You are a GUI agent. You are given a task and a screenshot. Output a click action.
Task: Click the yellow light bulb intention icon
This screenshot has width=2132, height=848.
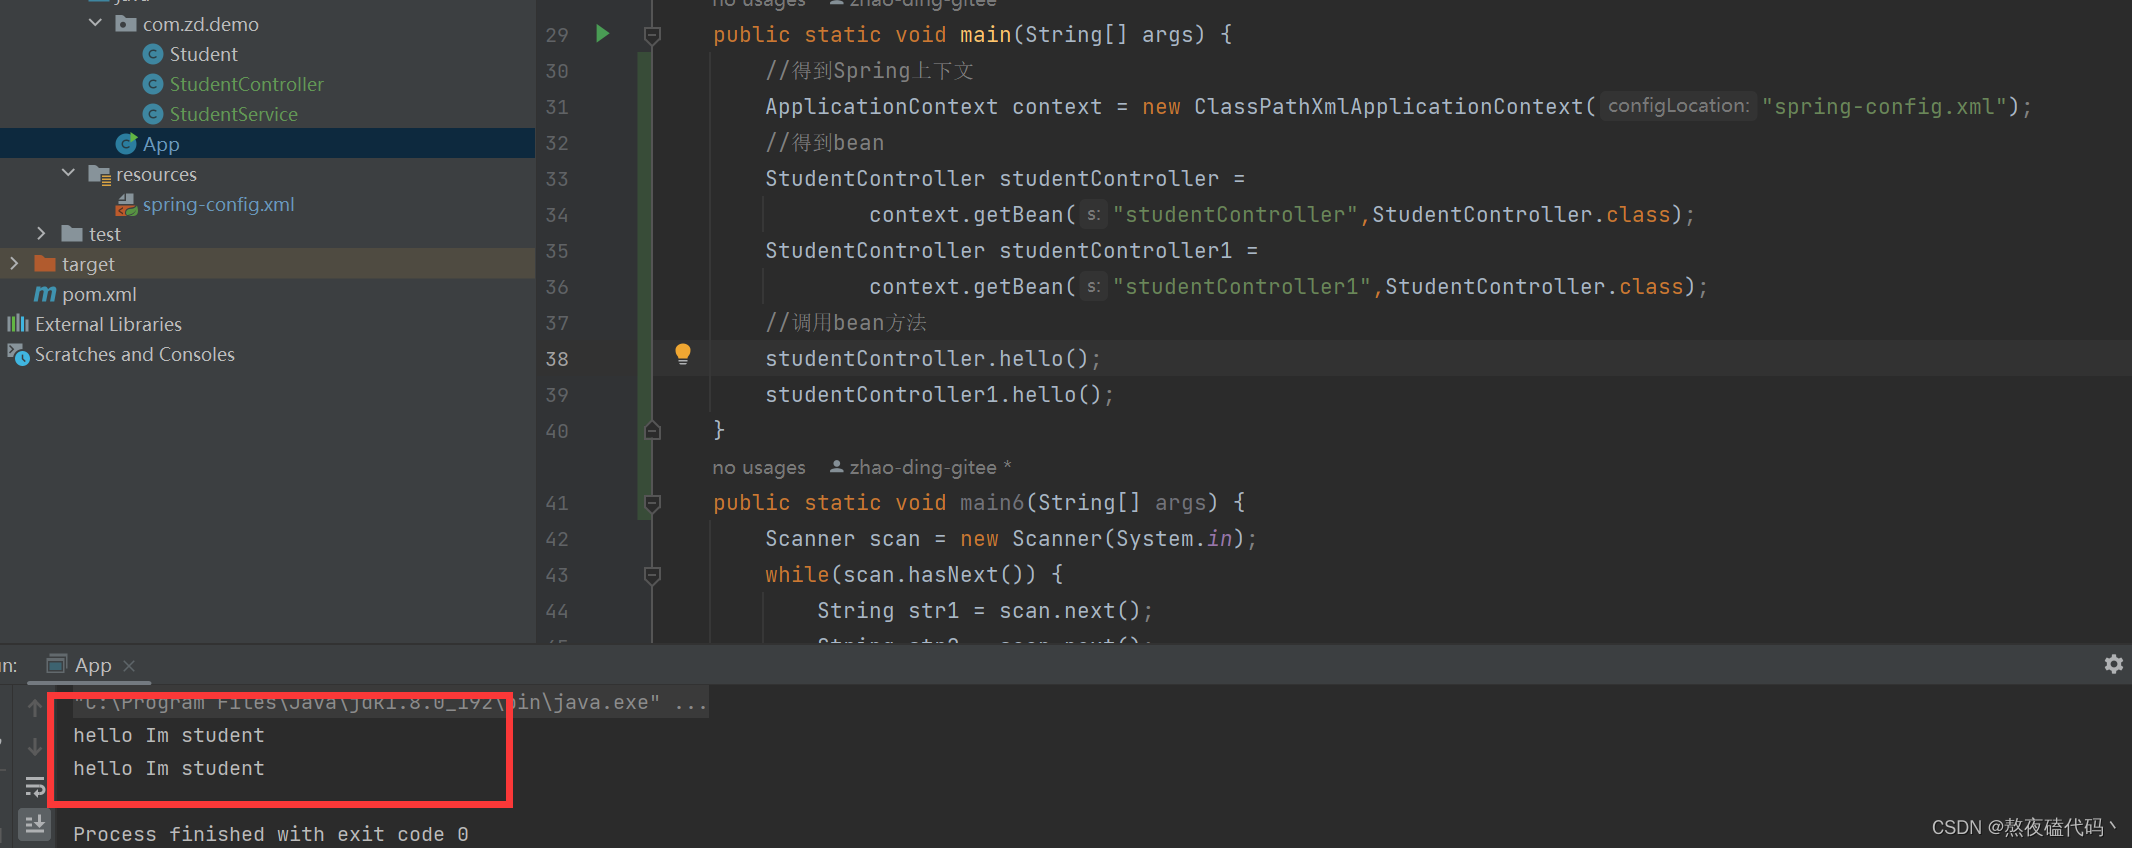[683, 353]
